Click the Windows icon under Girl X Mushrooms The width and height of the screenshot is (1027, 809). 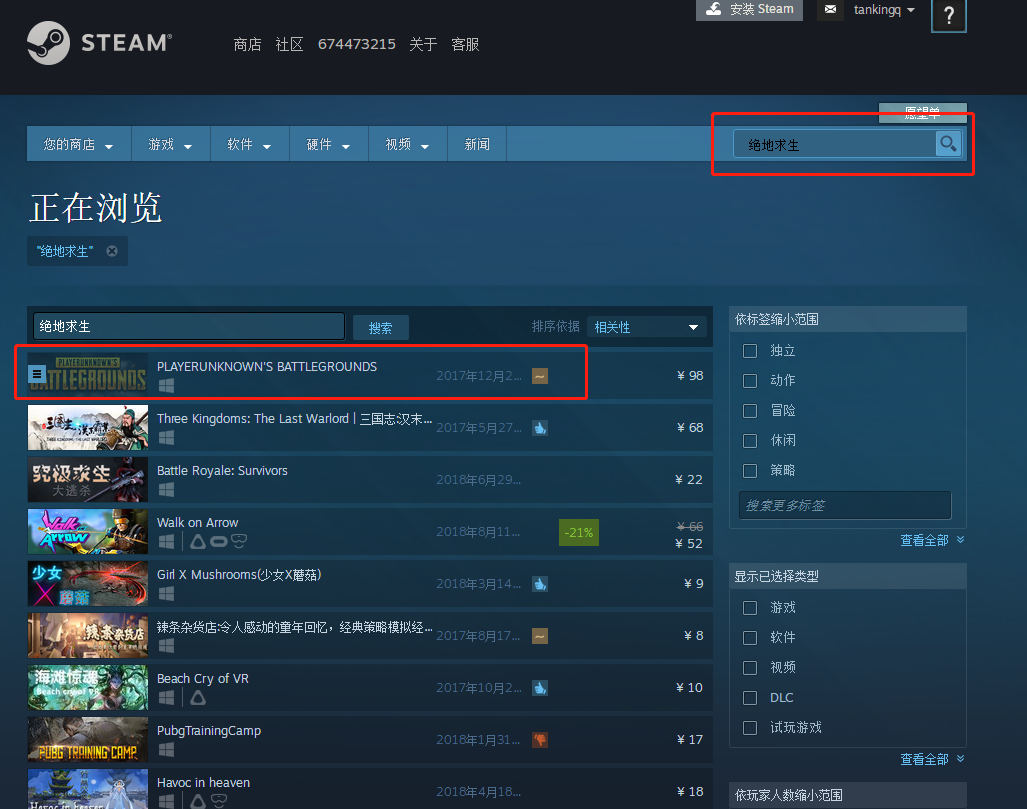coord(166,593)
